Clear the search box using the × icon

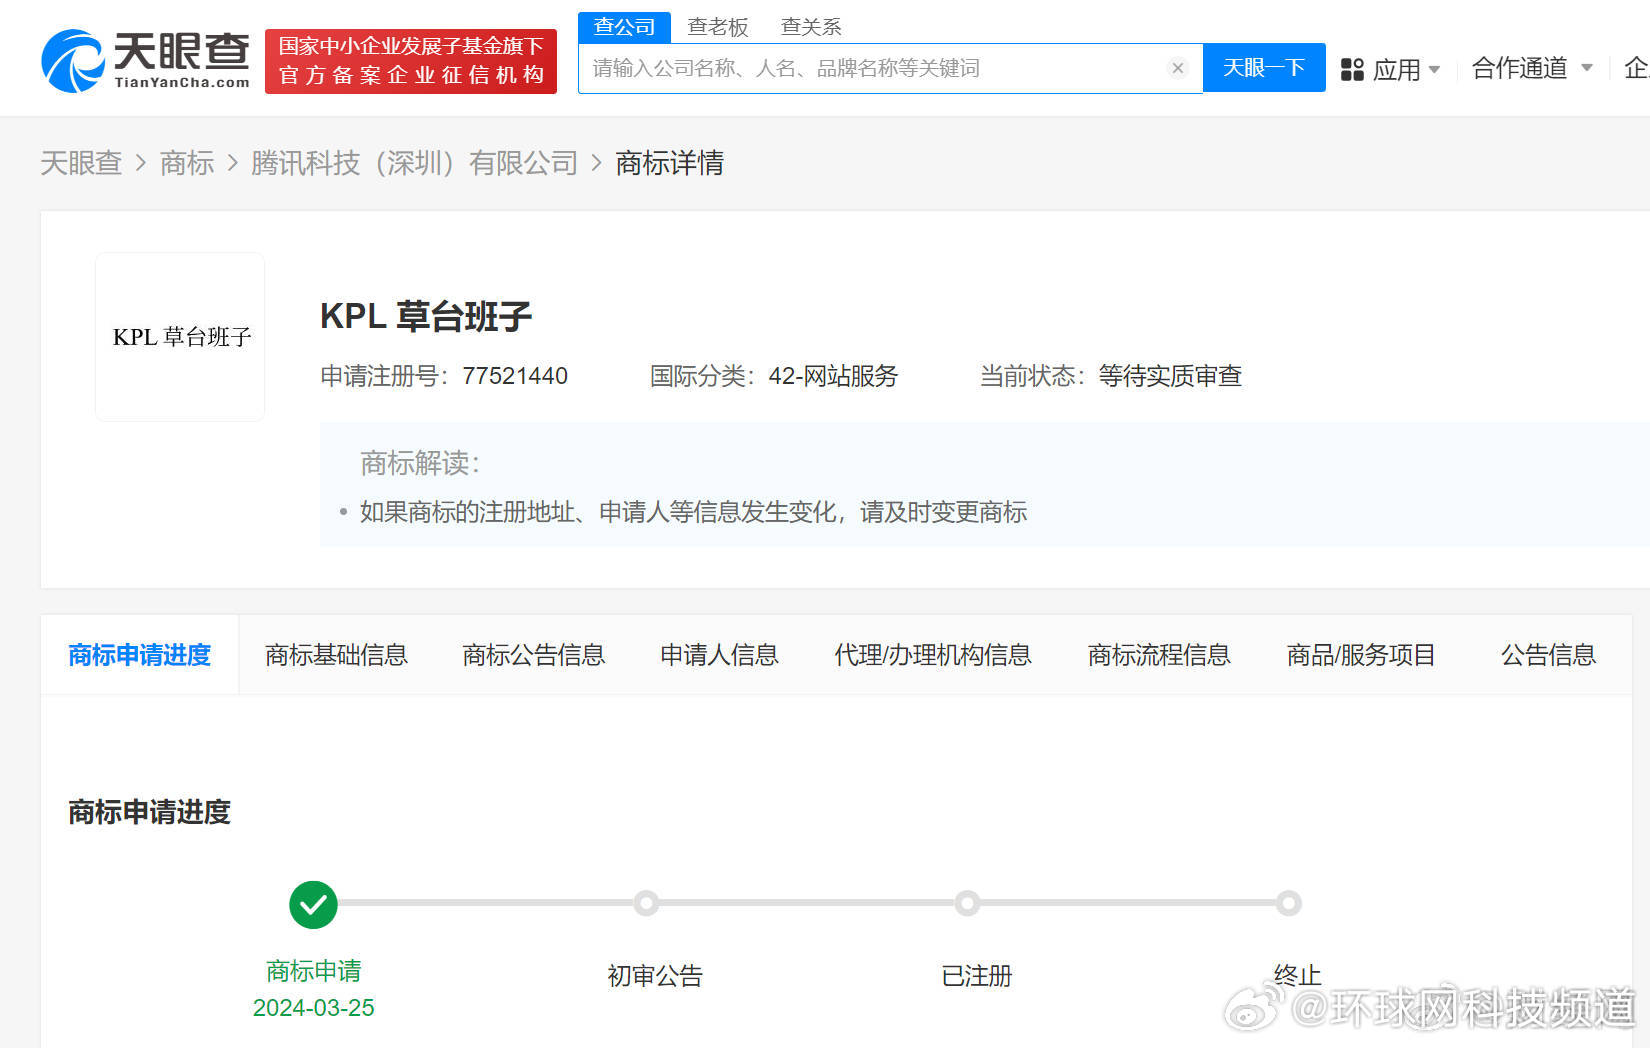click(1177, 67)
